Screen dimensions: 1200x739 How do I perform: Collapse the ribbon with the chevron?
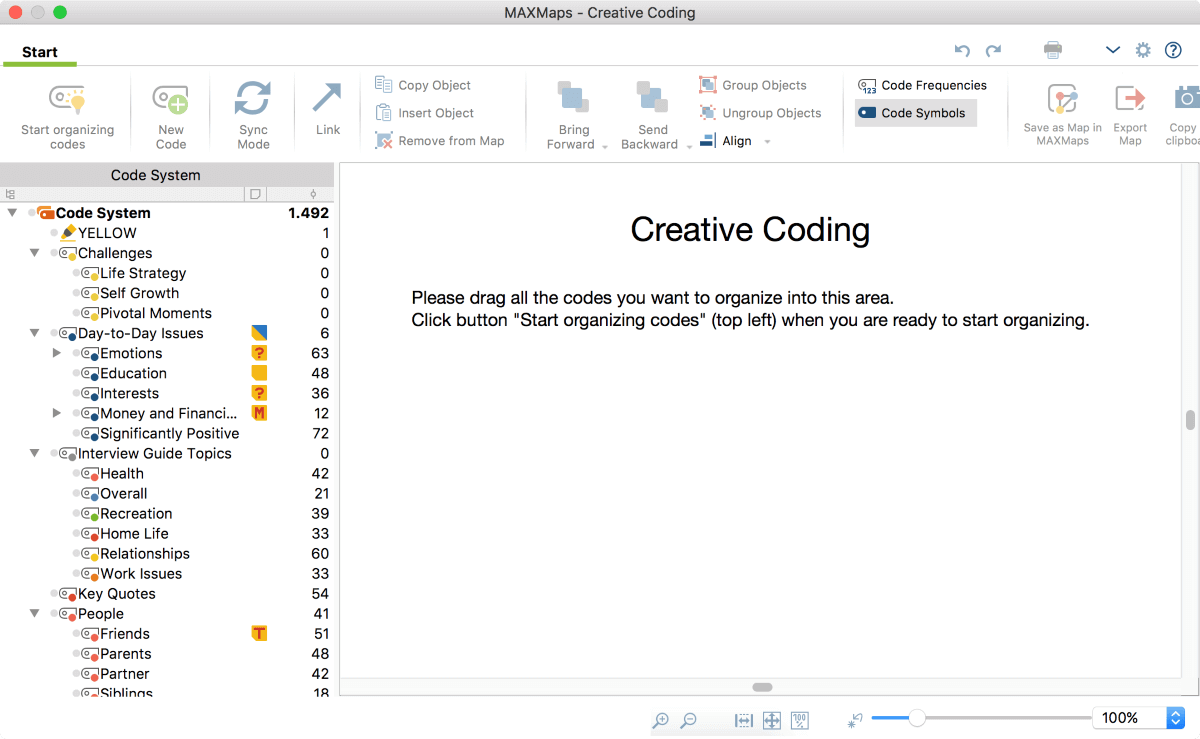click(x=1113, y=50)
